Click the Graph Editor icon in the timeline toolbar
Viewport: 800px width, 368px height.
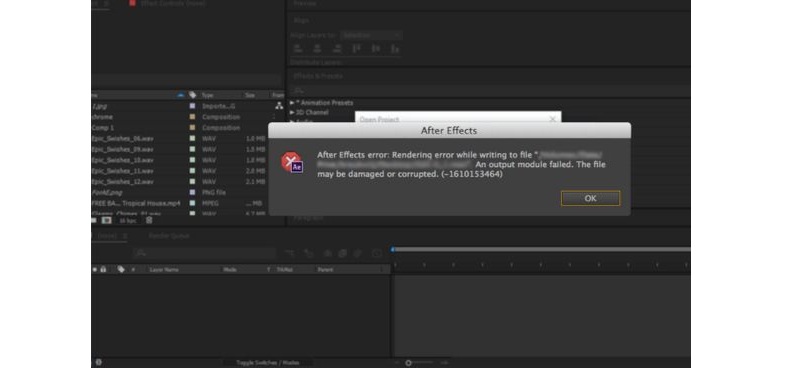pyautogui.click(x=377, y=253)
